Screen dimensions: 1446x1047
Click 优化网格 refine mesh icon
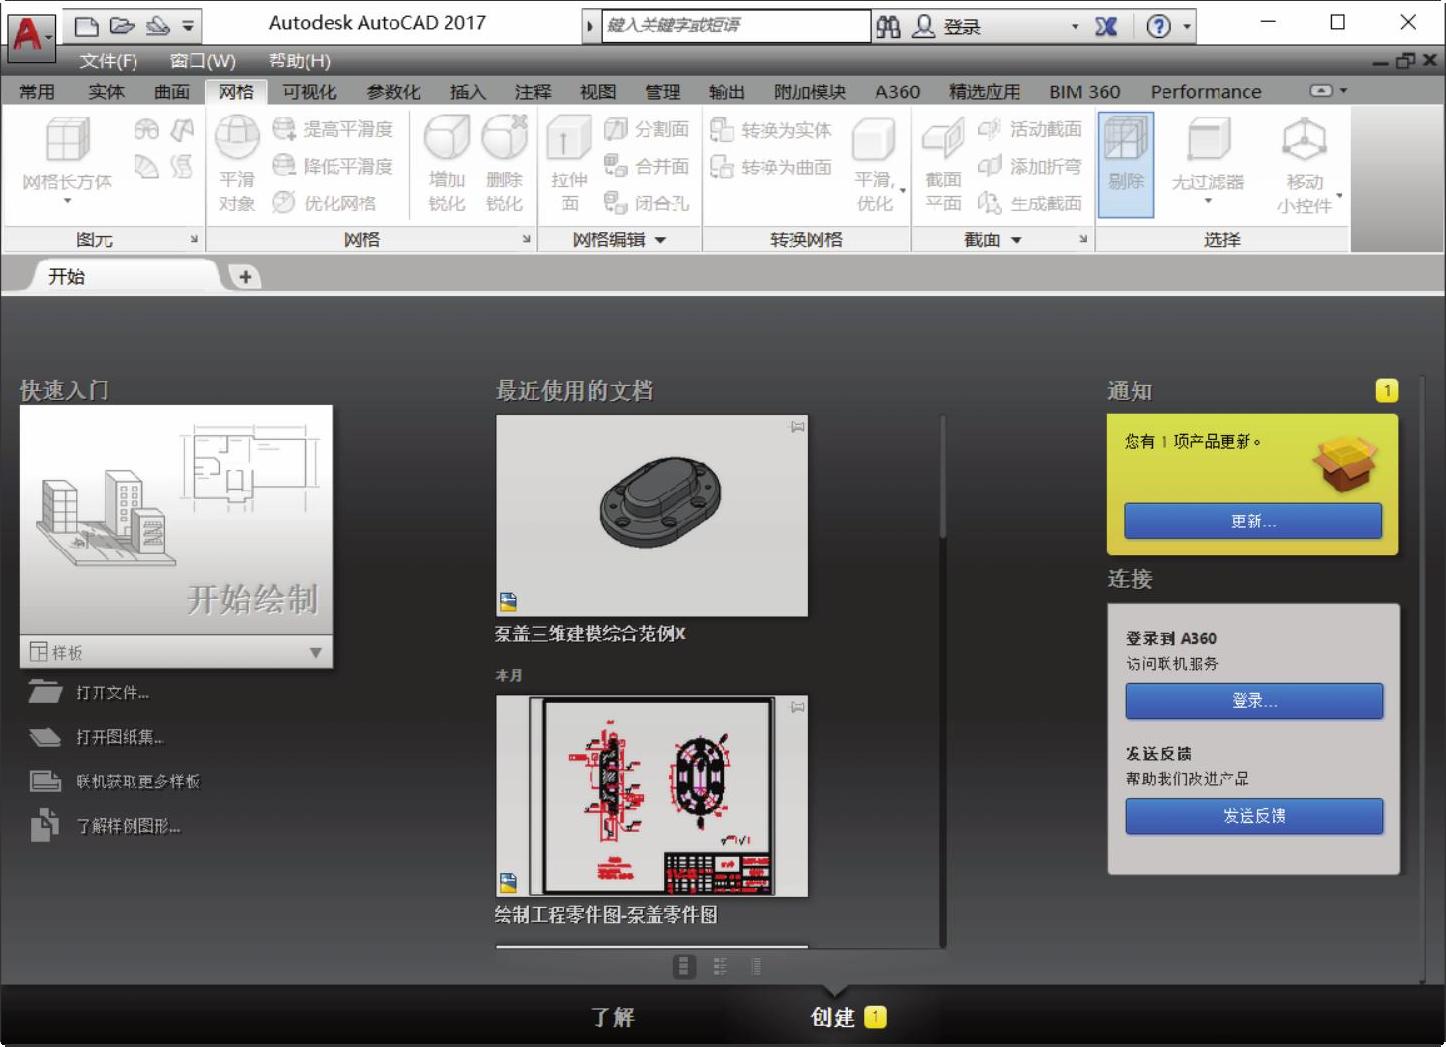click(284, 202)
